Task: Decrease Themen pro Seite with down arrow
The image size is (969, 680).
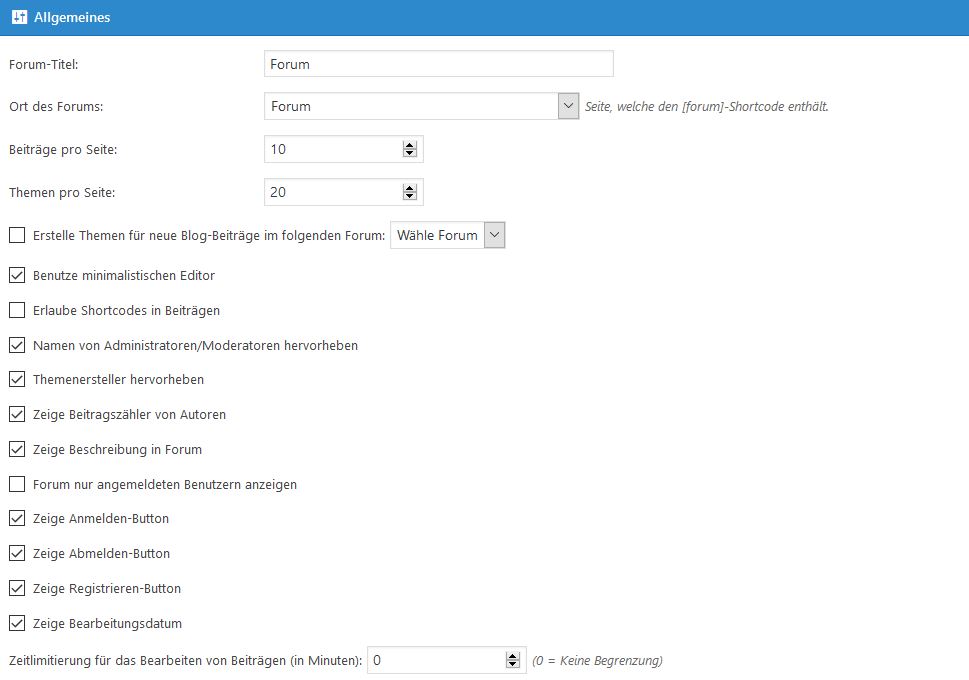Action: [409, 196]
